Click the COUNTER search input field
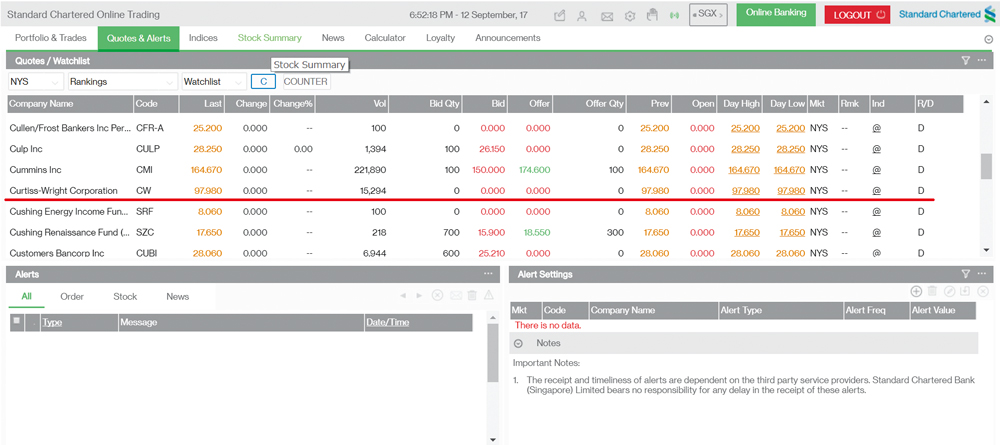 point(305,82)
